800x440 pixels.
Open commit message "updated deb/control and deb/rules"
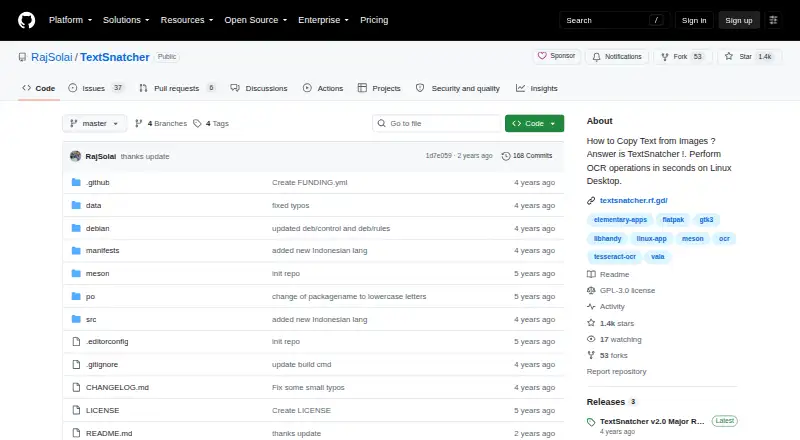331,228
